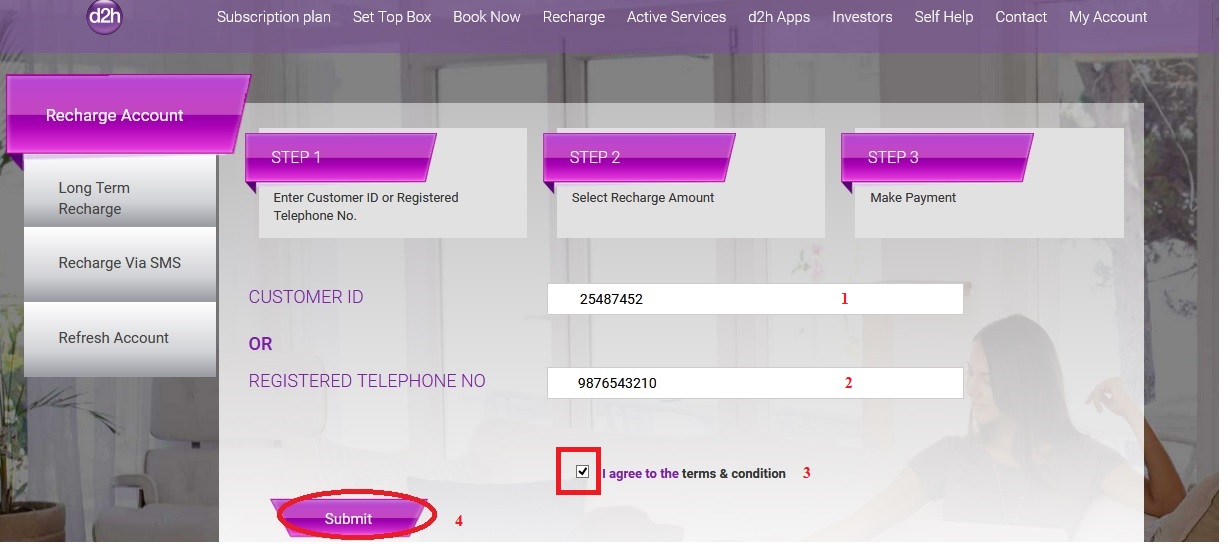This screenshot has width=1228, height=544.
Task: Open the Recharge Via SMS option
Action: (119, 263)
